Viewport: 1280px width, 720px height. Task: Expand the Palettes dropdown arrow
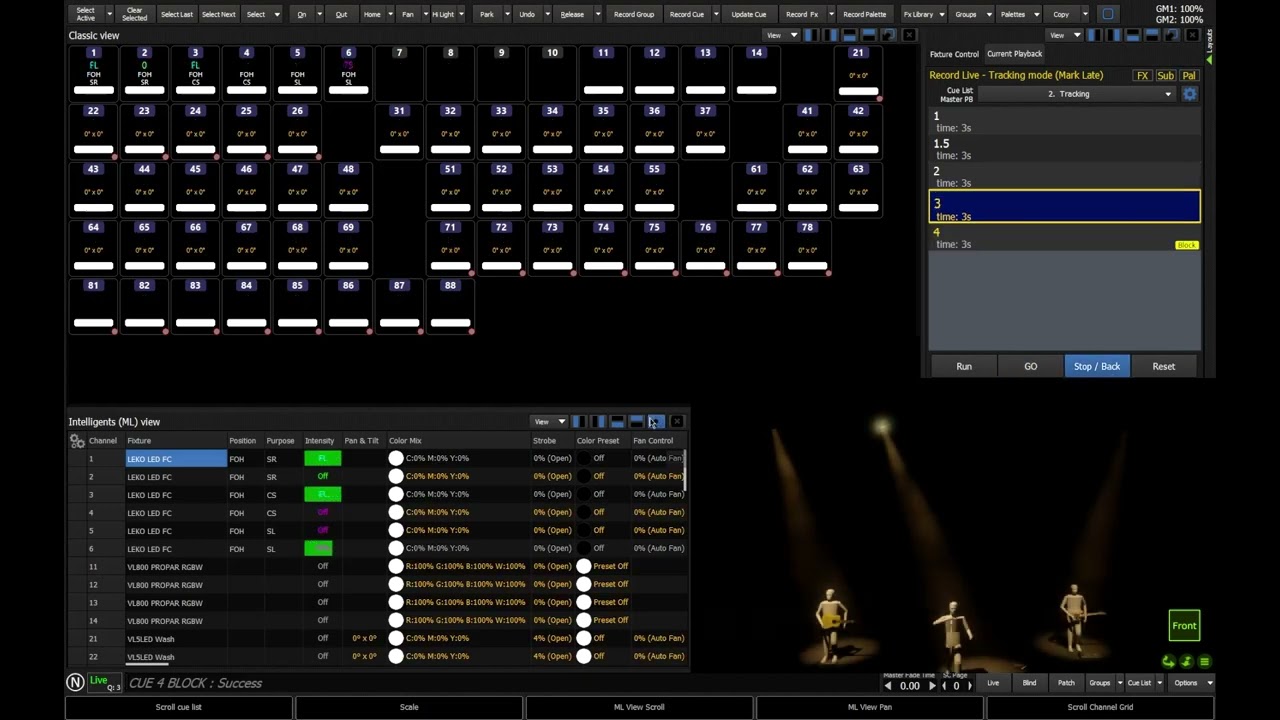pyautogui.click(x=1036, y=14)
